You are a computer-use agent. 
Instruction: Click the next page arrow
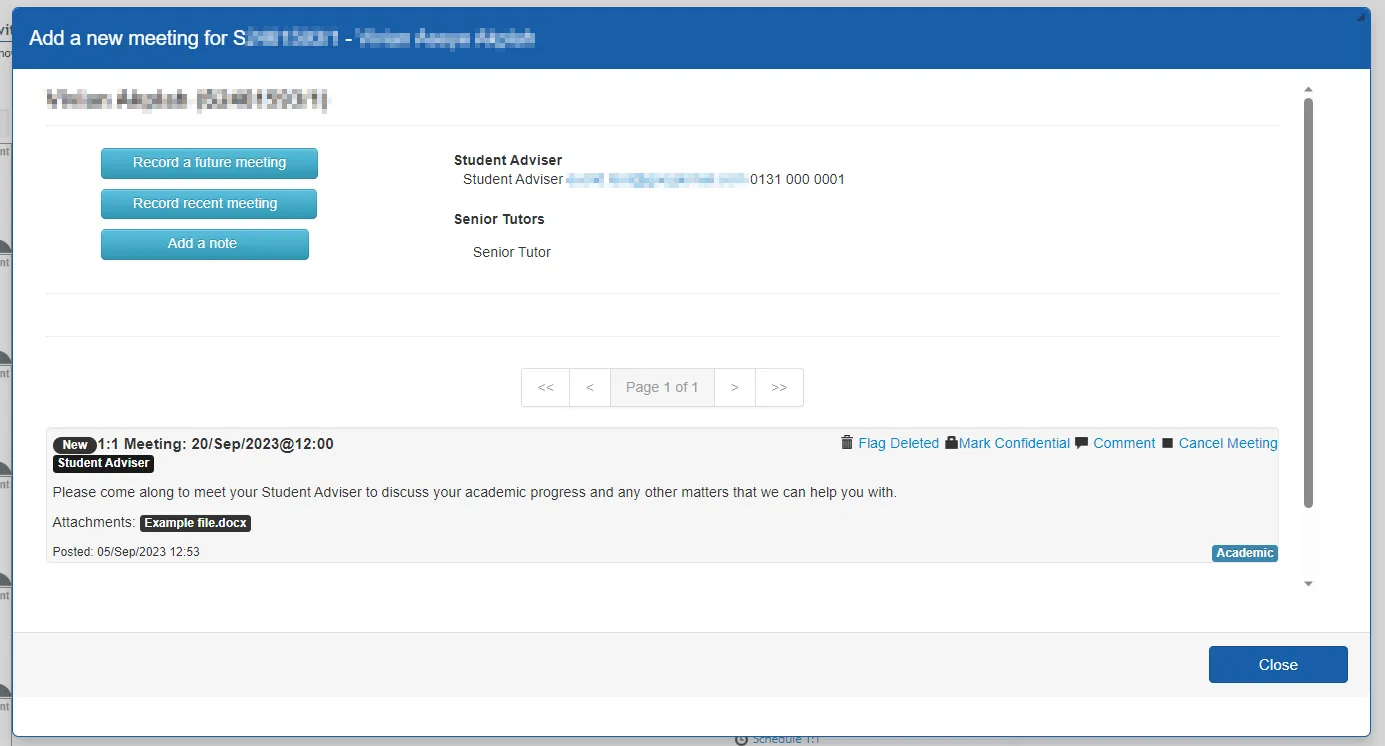coord(734,387)
